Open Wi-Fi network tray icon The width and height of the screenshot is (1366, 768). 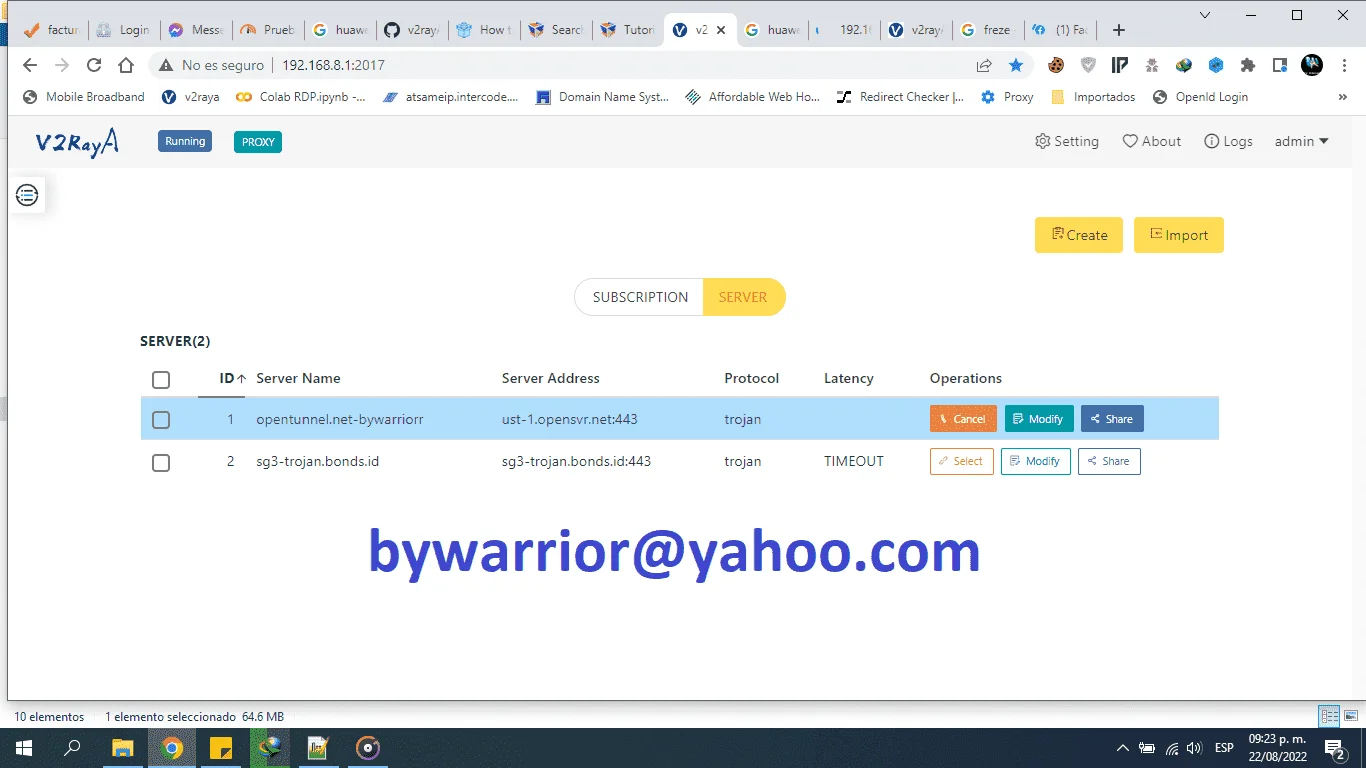(1171, 748)
